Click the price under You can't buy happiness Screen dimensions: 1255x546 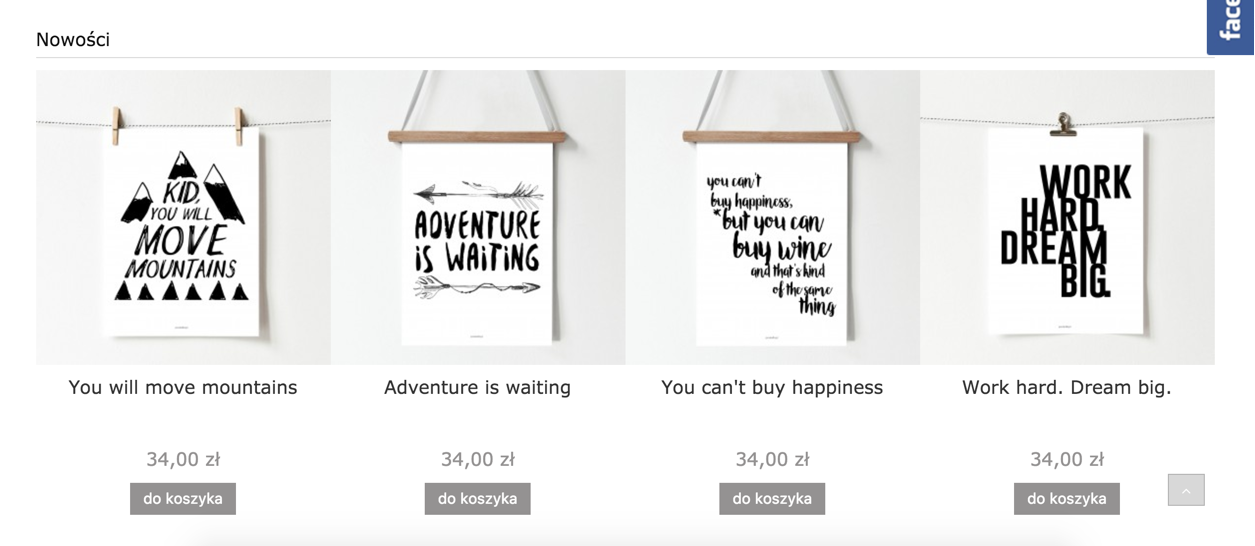click(772, 459)
